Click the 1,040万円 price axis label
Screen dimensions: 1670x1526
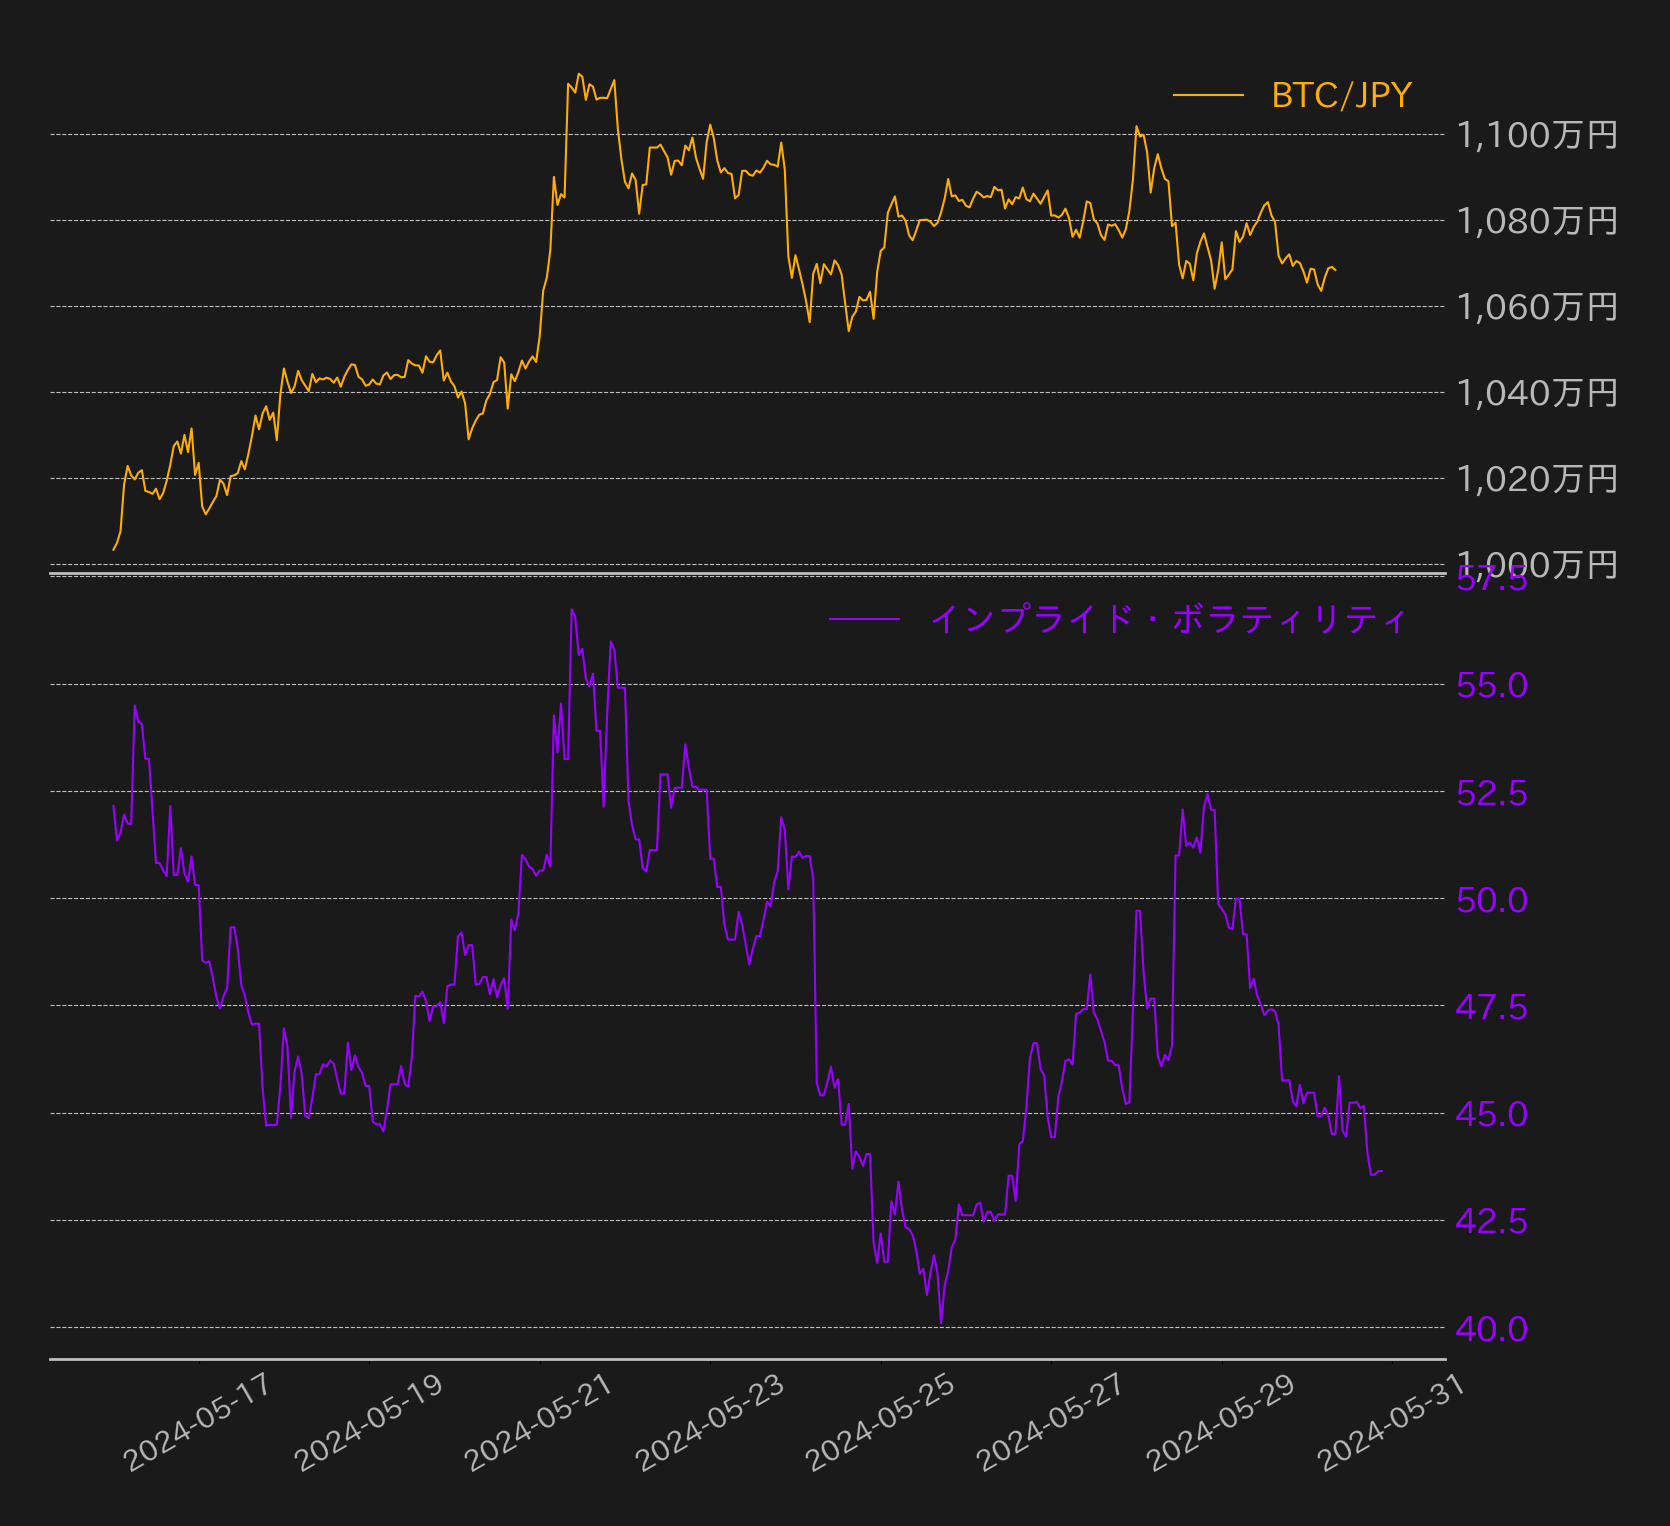(1537, 393)
